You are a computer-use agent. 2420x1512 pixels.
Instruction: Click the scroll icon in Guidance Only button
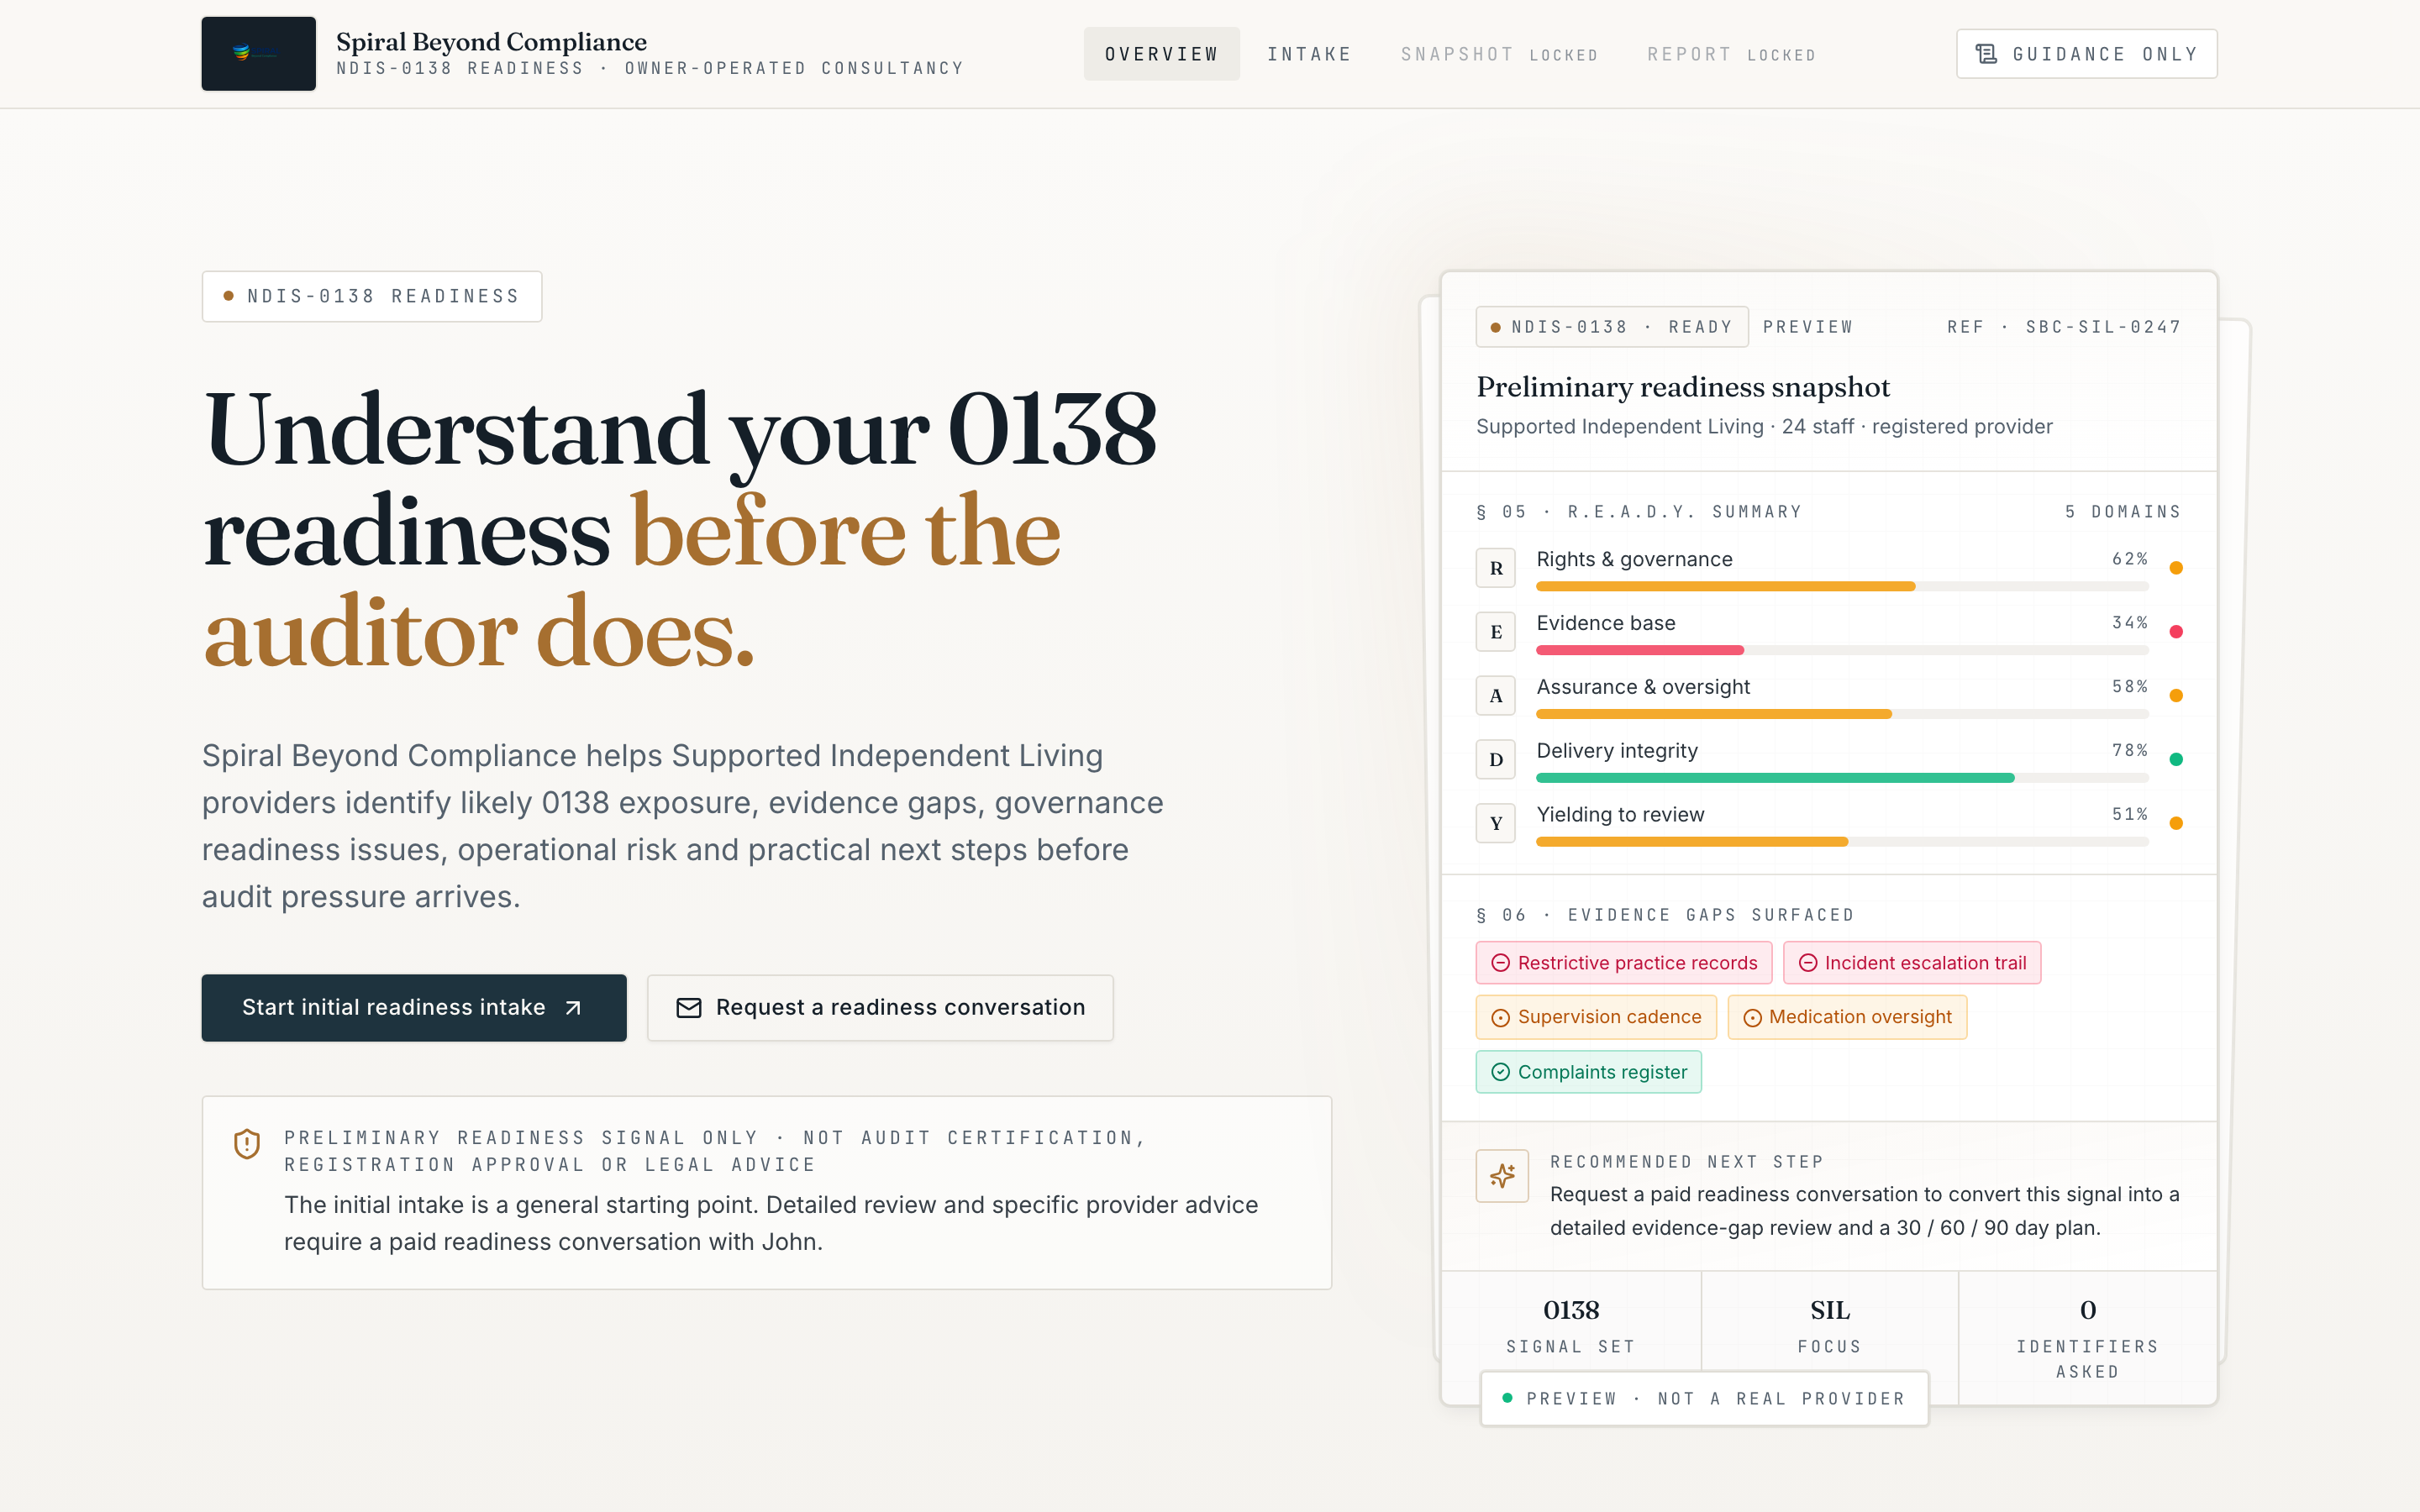point(1986,54)
